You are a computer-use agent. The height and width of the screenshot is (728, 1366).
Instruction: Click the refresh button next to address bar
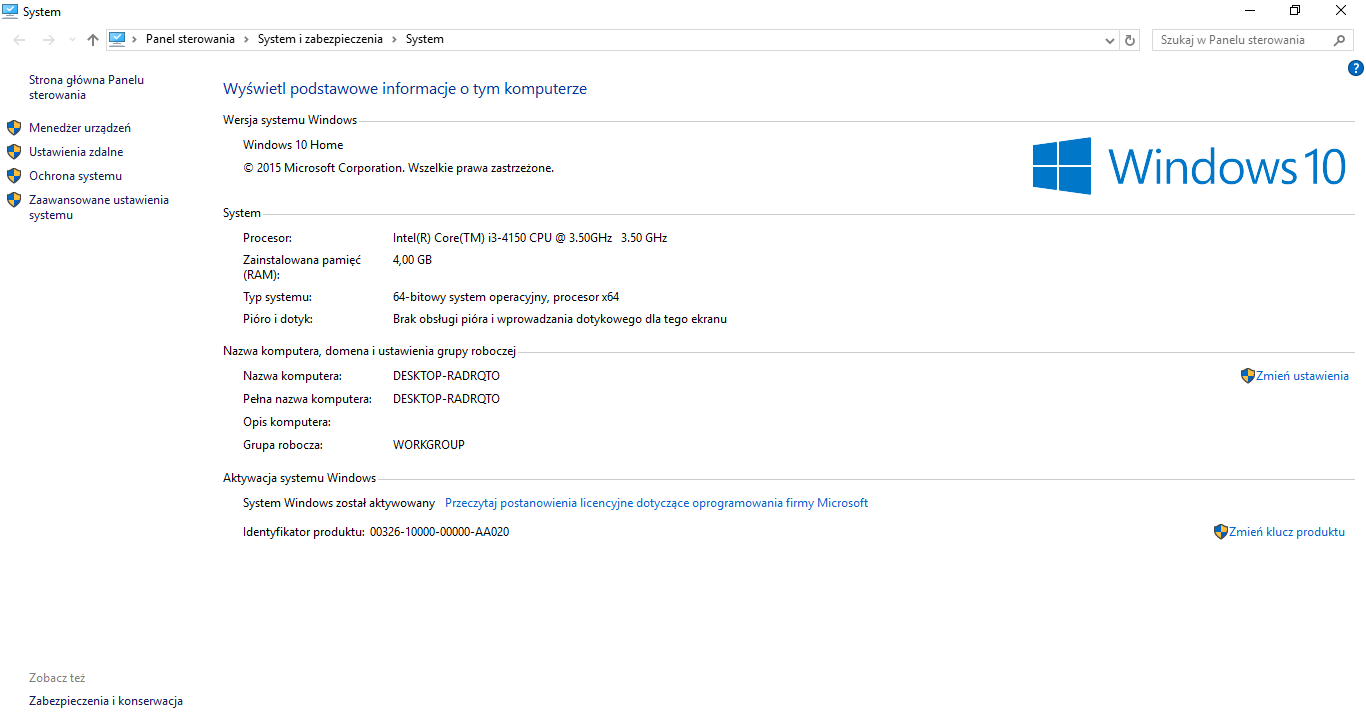(x=1130, y=40)
